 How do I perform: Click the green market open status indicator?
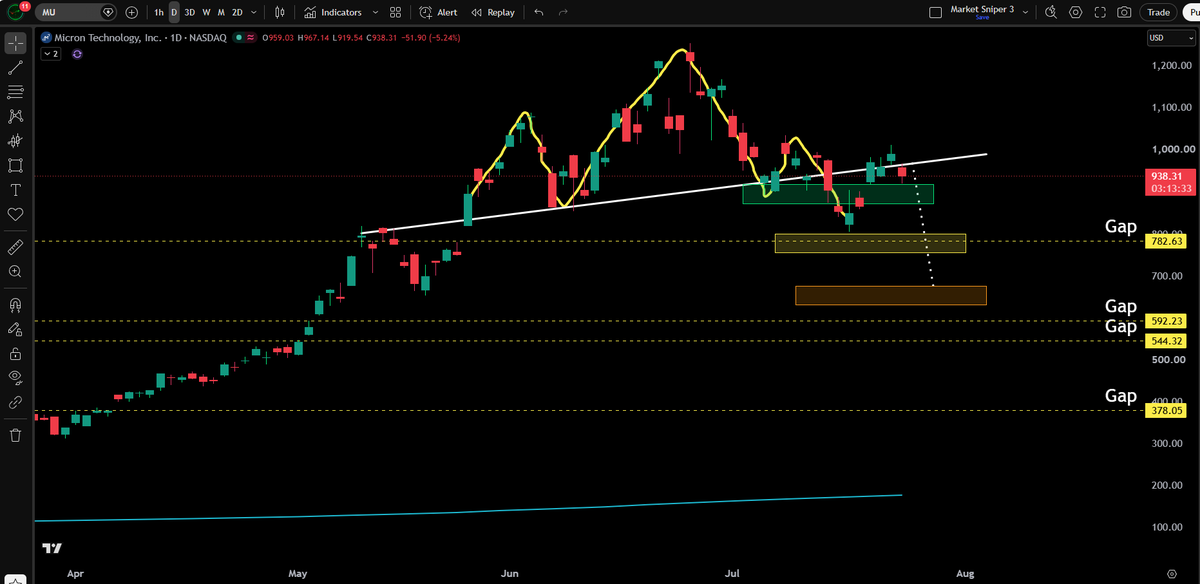tap(237, 38)
